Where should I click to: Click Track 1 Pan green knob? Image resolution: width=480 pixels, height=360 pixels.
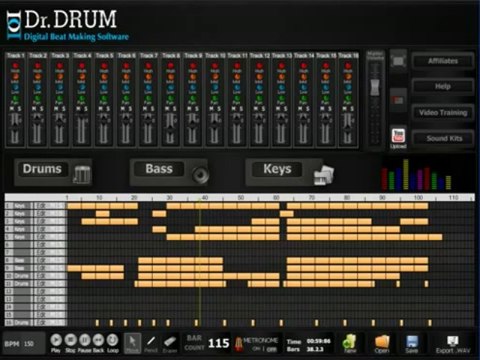[15, 99]
